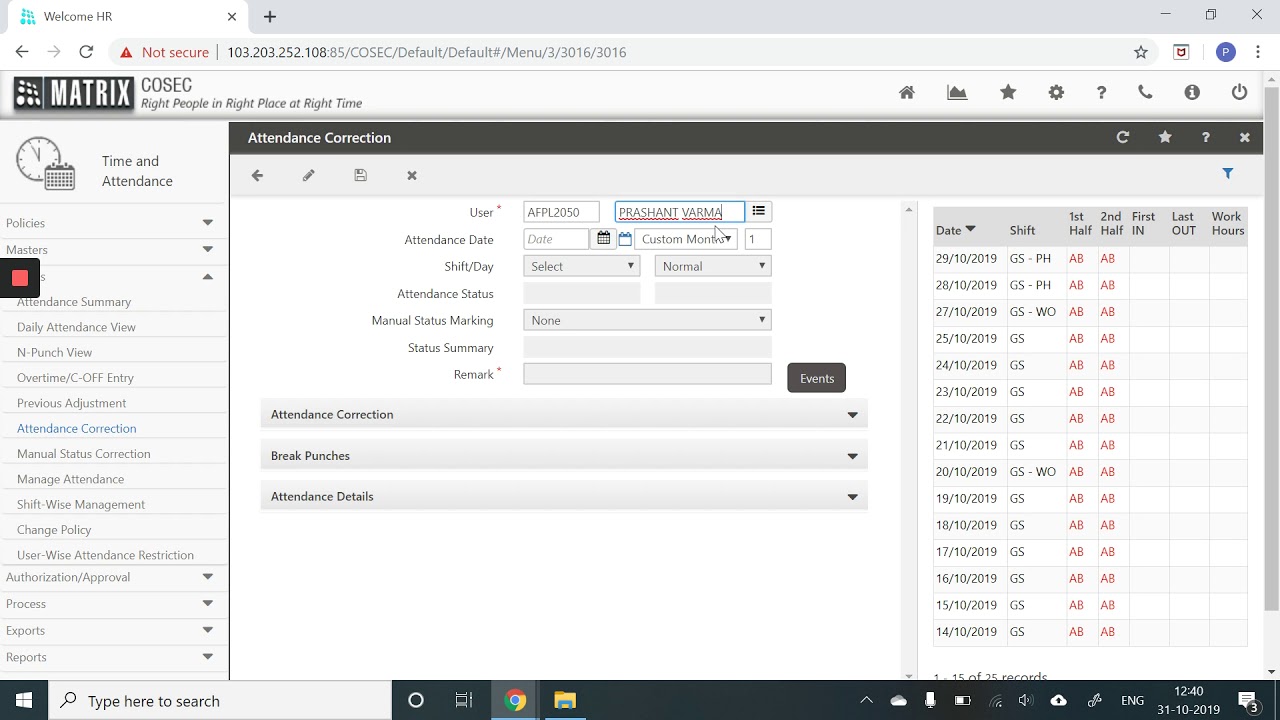Screen dimensions: 1280x720
Task: Add Attendance Correction panel to favorites
Action: point(1165,137)
